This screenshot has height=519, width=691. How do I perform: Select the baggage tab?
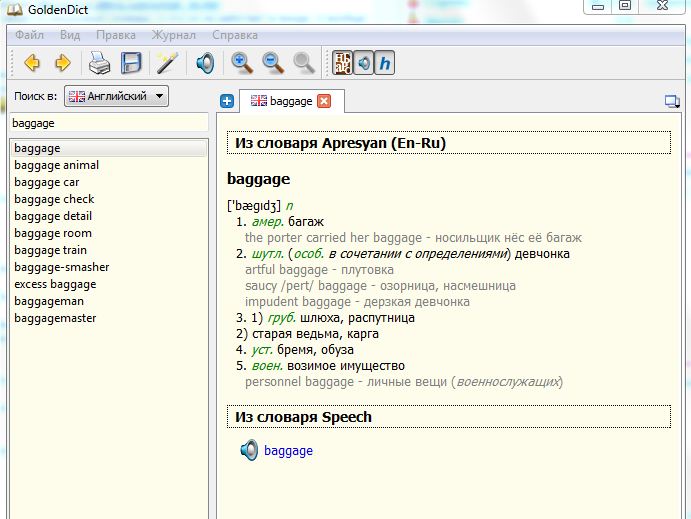(x=291, y=101)
